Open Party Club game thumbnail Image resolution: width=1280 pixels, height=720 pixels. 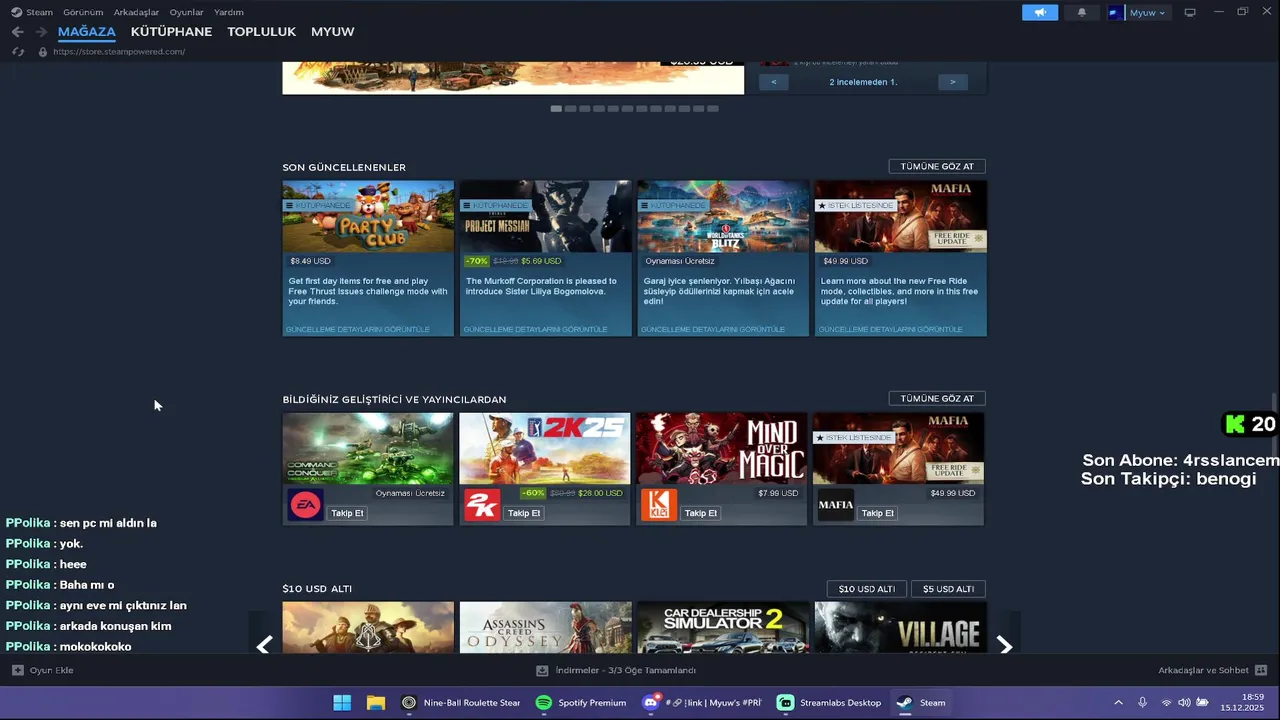tap(368, 216)
